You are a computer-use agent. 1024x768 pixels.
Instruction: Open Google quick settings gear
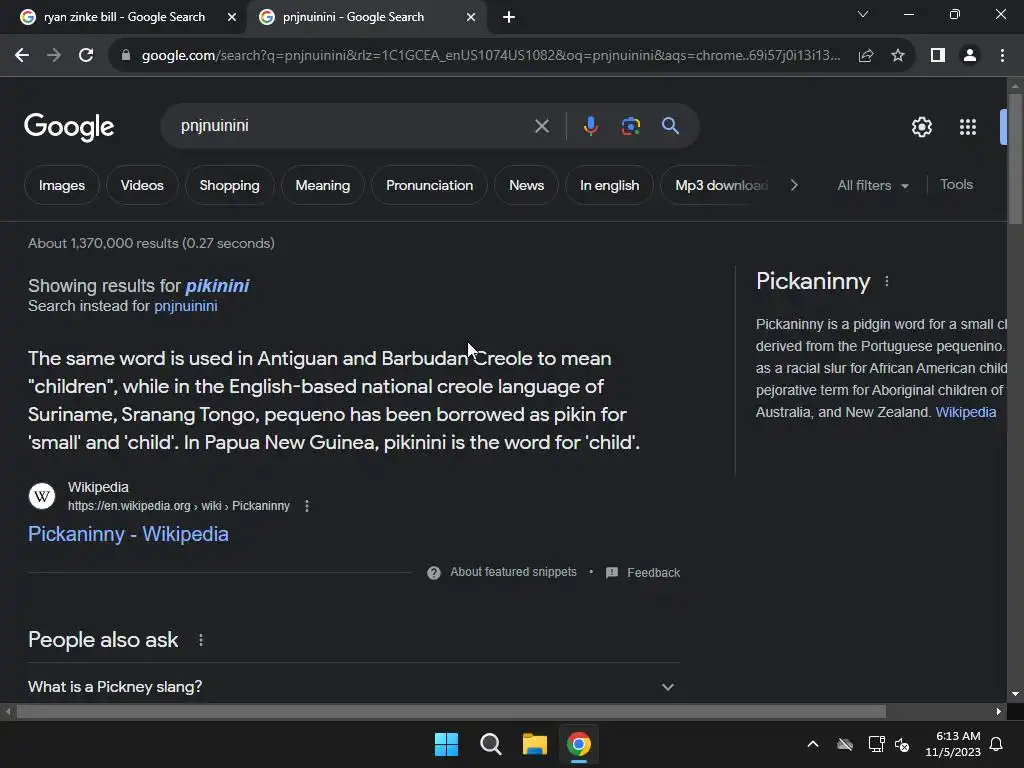click(921, 127)
